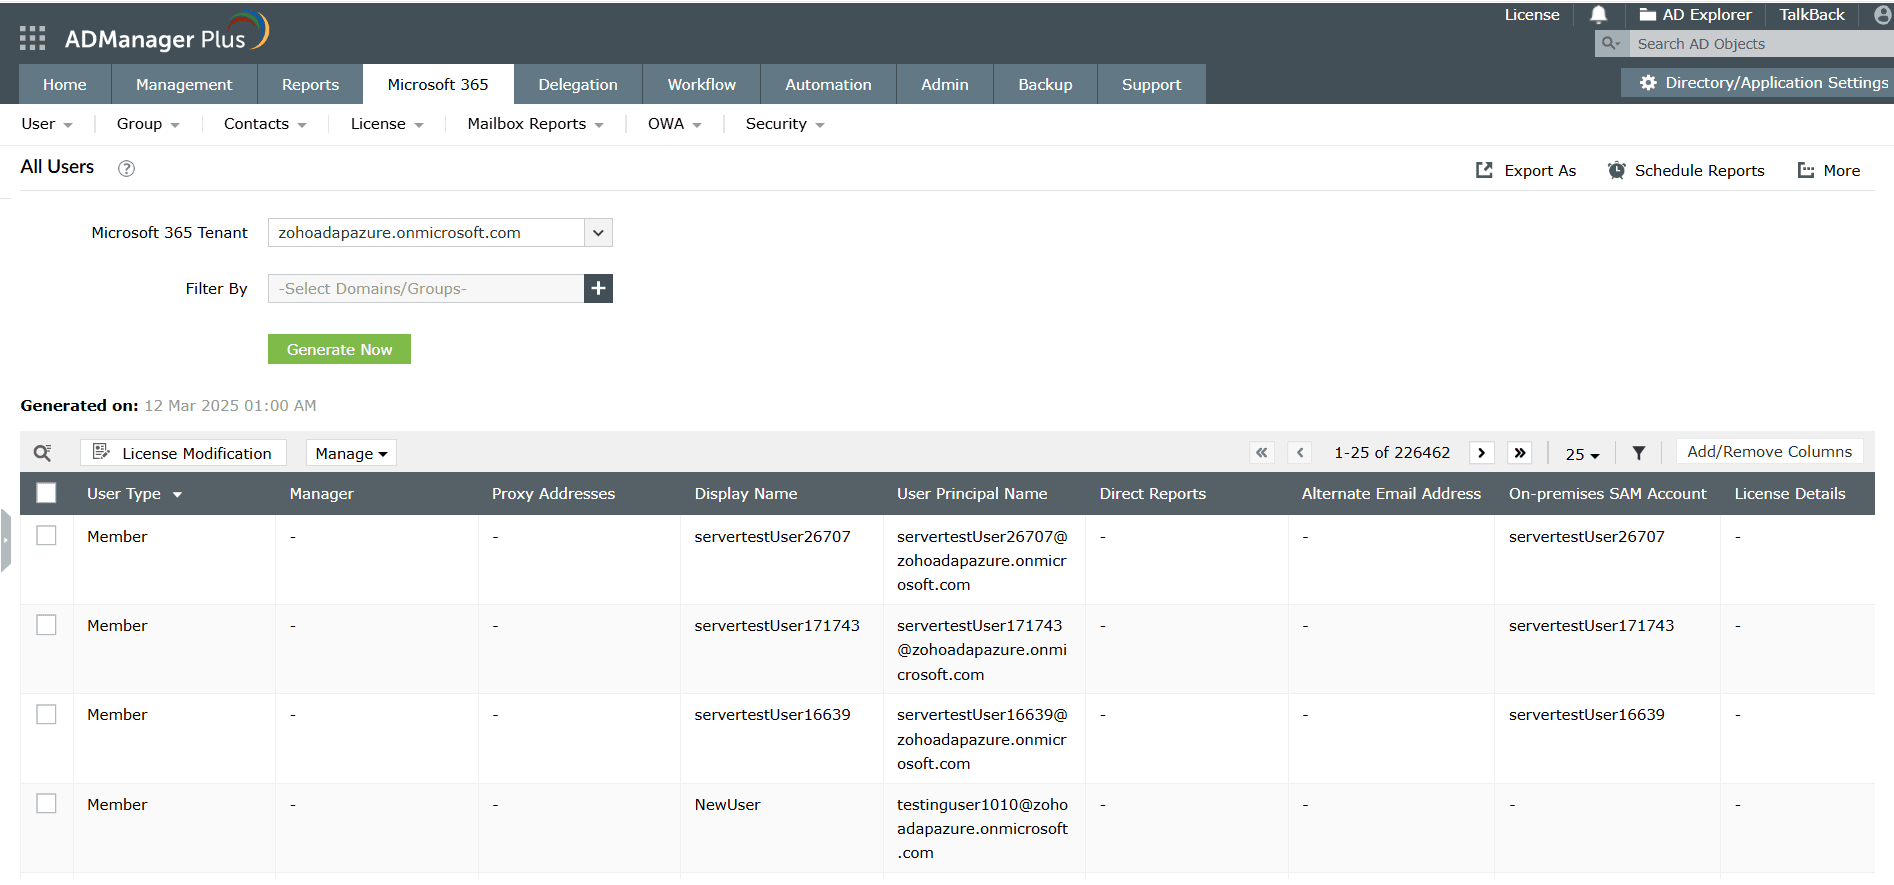Image resolution: width=1894 pixels, height=885 pixels.
Task: Click the Proxy Addresses column header
Action: click(x=553, y=494)
